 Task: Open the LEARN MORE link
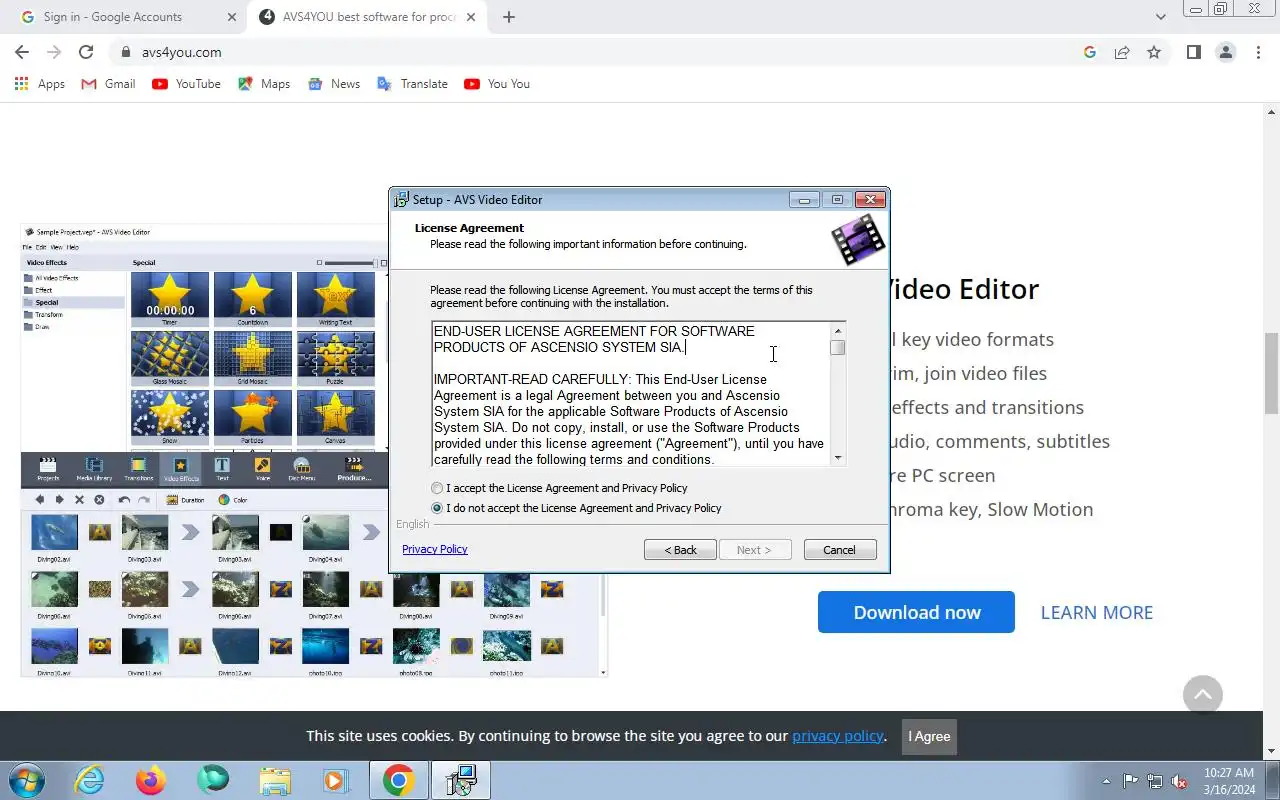point(1097,612)
